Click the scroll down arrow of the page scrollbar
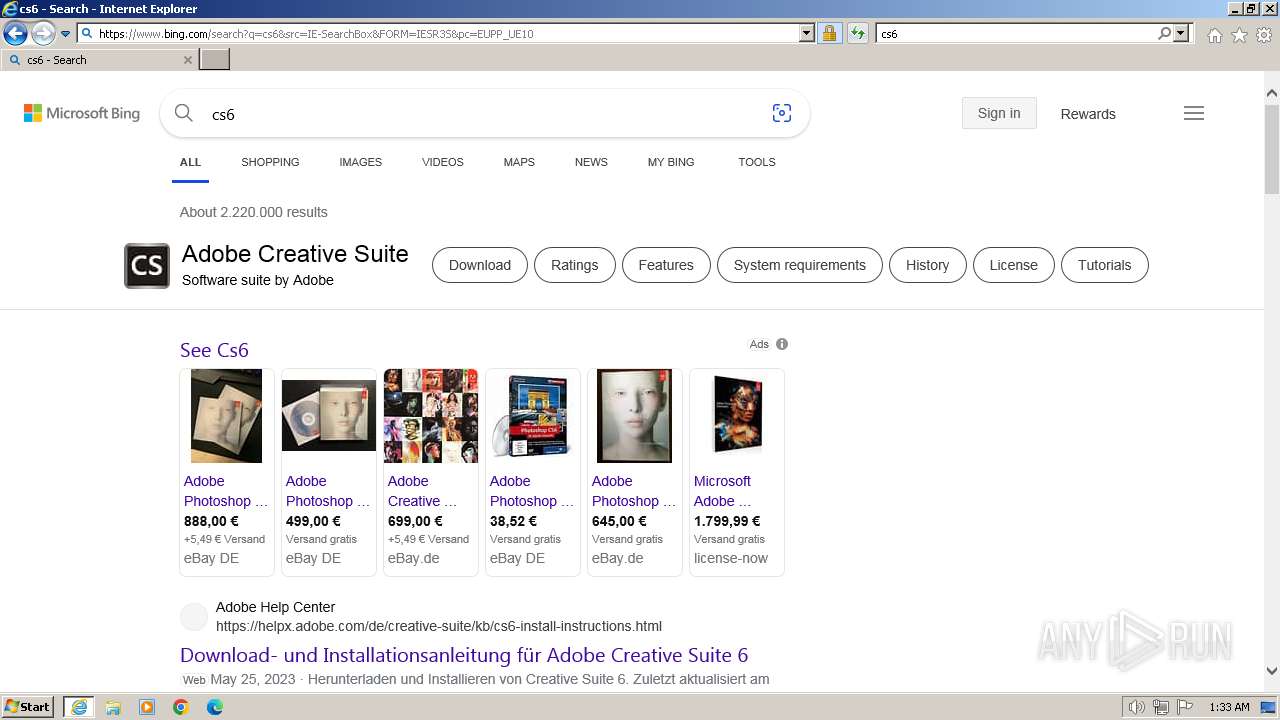This screenshot has width=1280, height=720. 1272,671
